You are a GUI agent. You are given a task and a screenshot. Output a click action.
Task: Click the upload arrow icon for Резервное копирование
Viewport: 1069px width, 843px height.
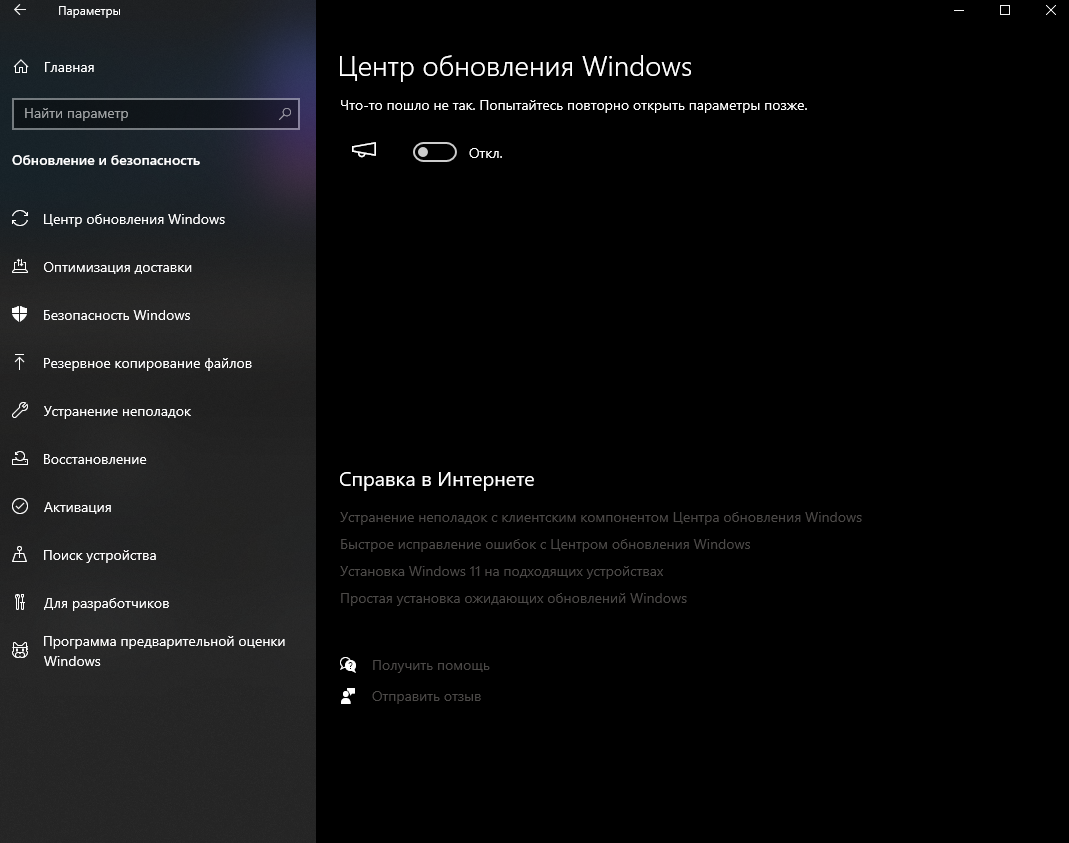(x=20, y=362)
